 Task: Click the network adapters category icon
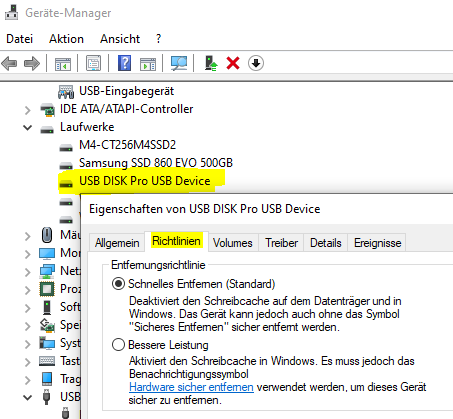click(47, 271)
